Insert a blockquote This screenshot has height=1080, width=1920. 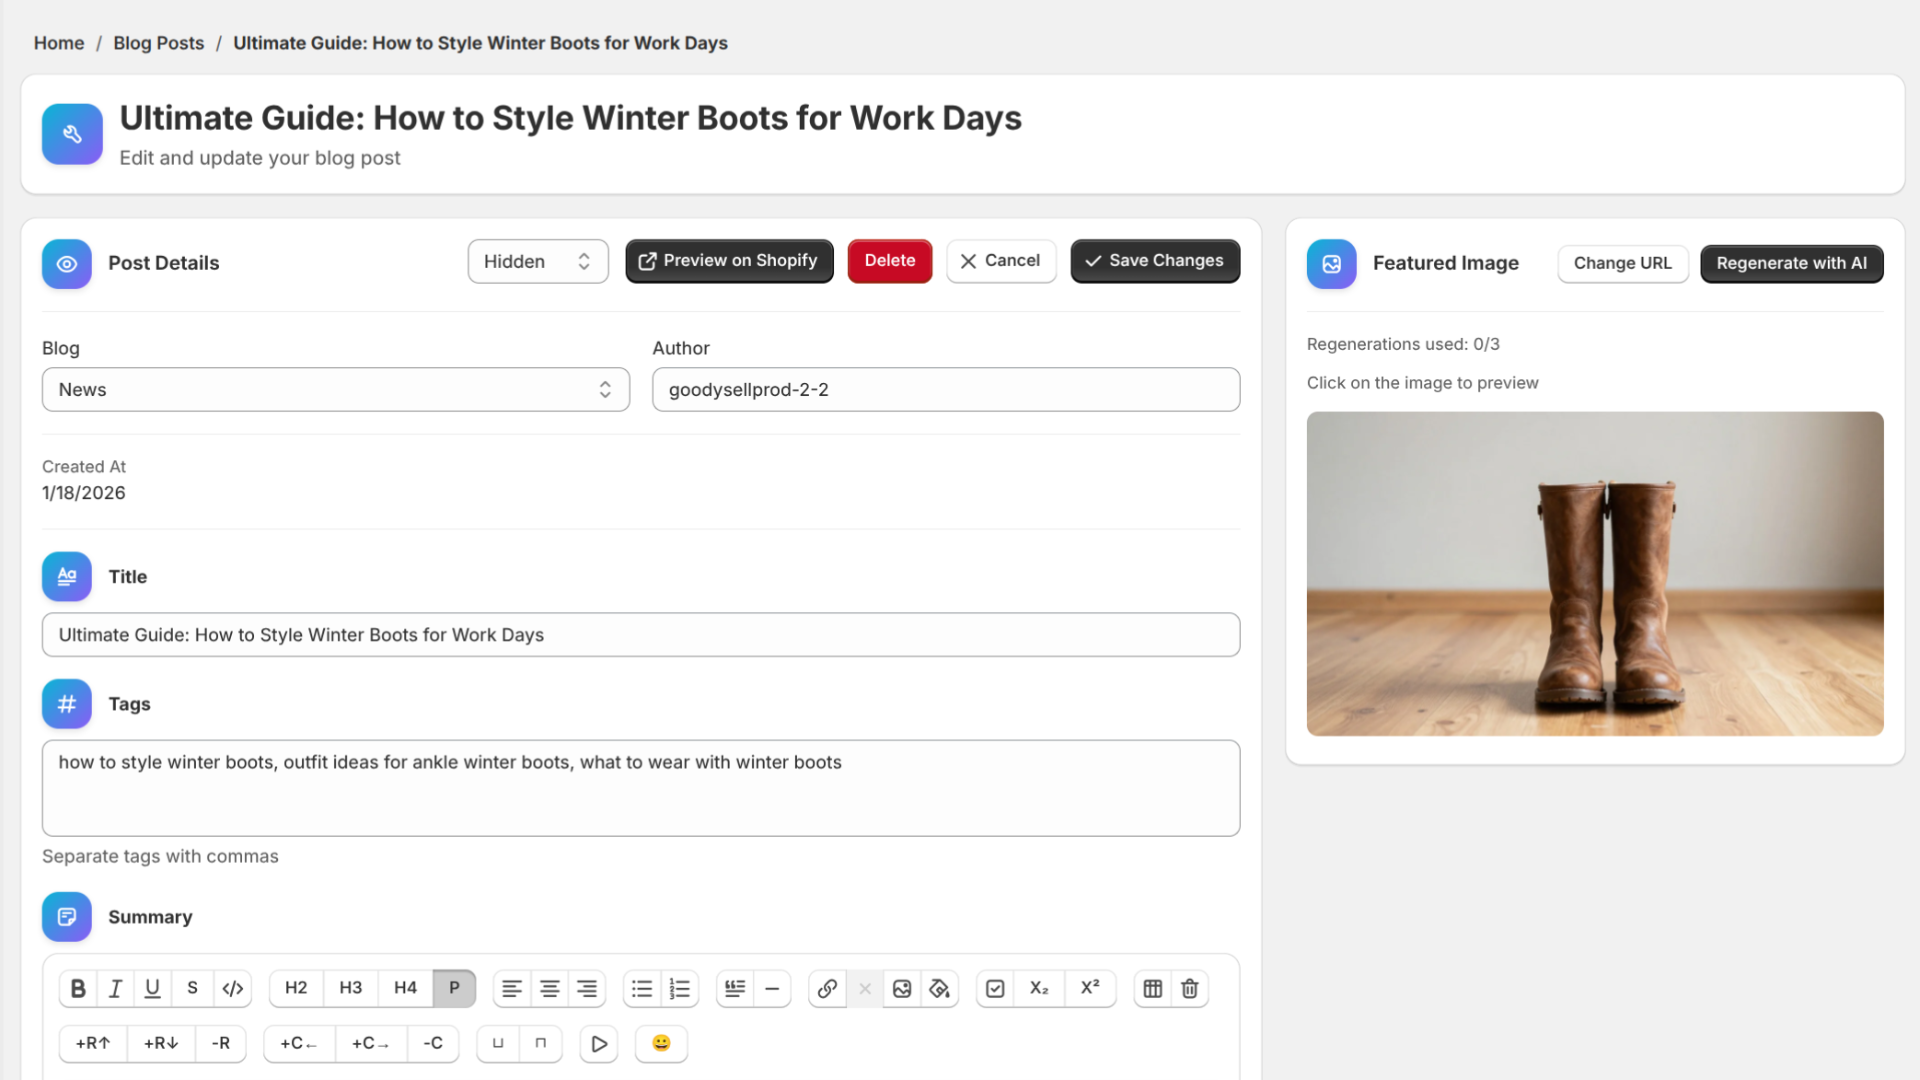pyautogui.click(x=735, y=988)
